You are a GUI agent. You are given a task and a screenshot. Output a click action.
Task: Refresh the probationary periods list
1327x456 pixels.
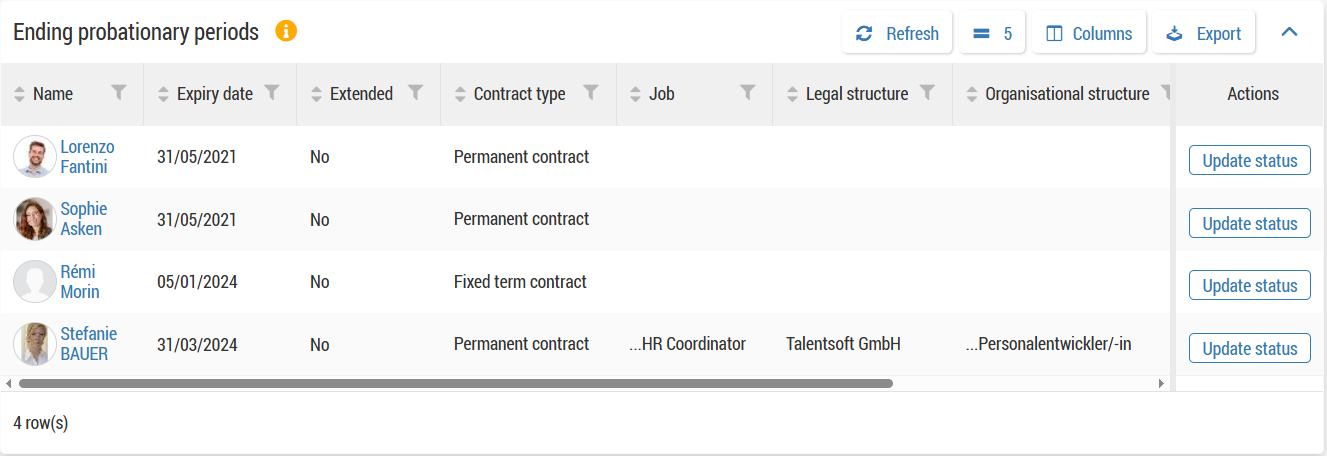(x=897, y=33)
